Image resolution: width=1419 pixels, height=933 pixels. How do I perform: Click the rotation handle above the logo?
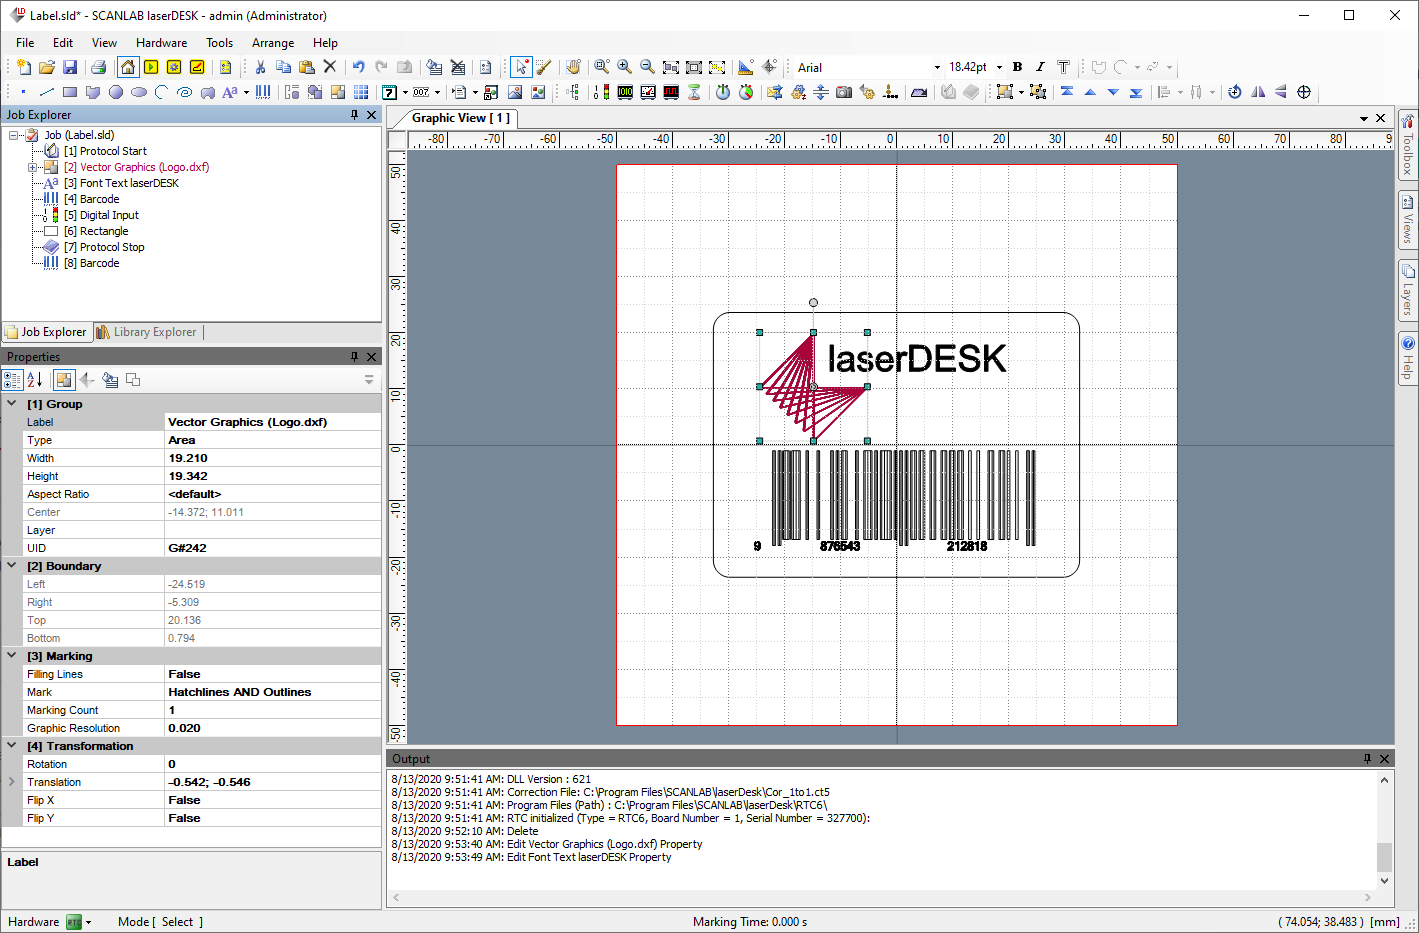point(813,302)
